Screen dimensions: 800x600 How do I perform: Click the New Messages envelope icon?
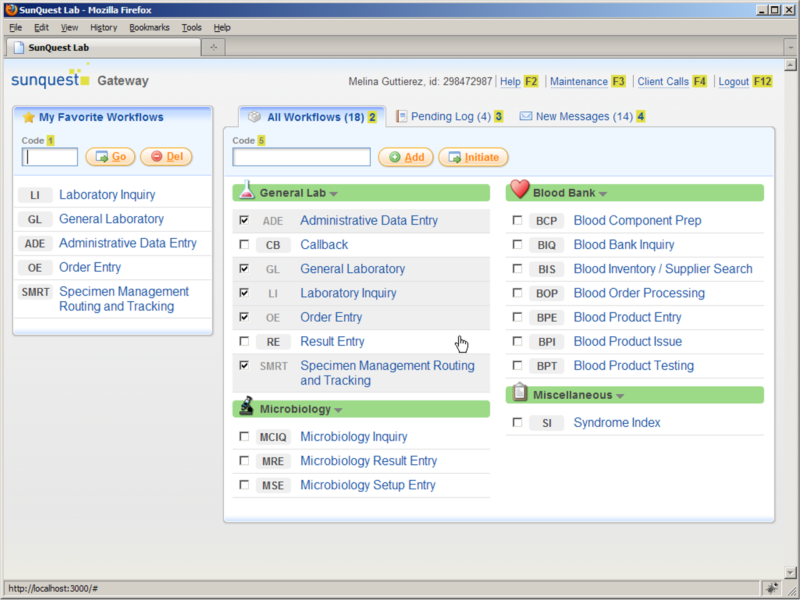click(526, 116)
